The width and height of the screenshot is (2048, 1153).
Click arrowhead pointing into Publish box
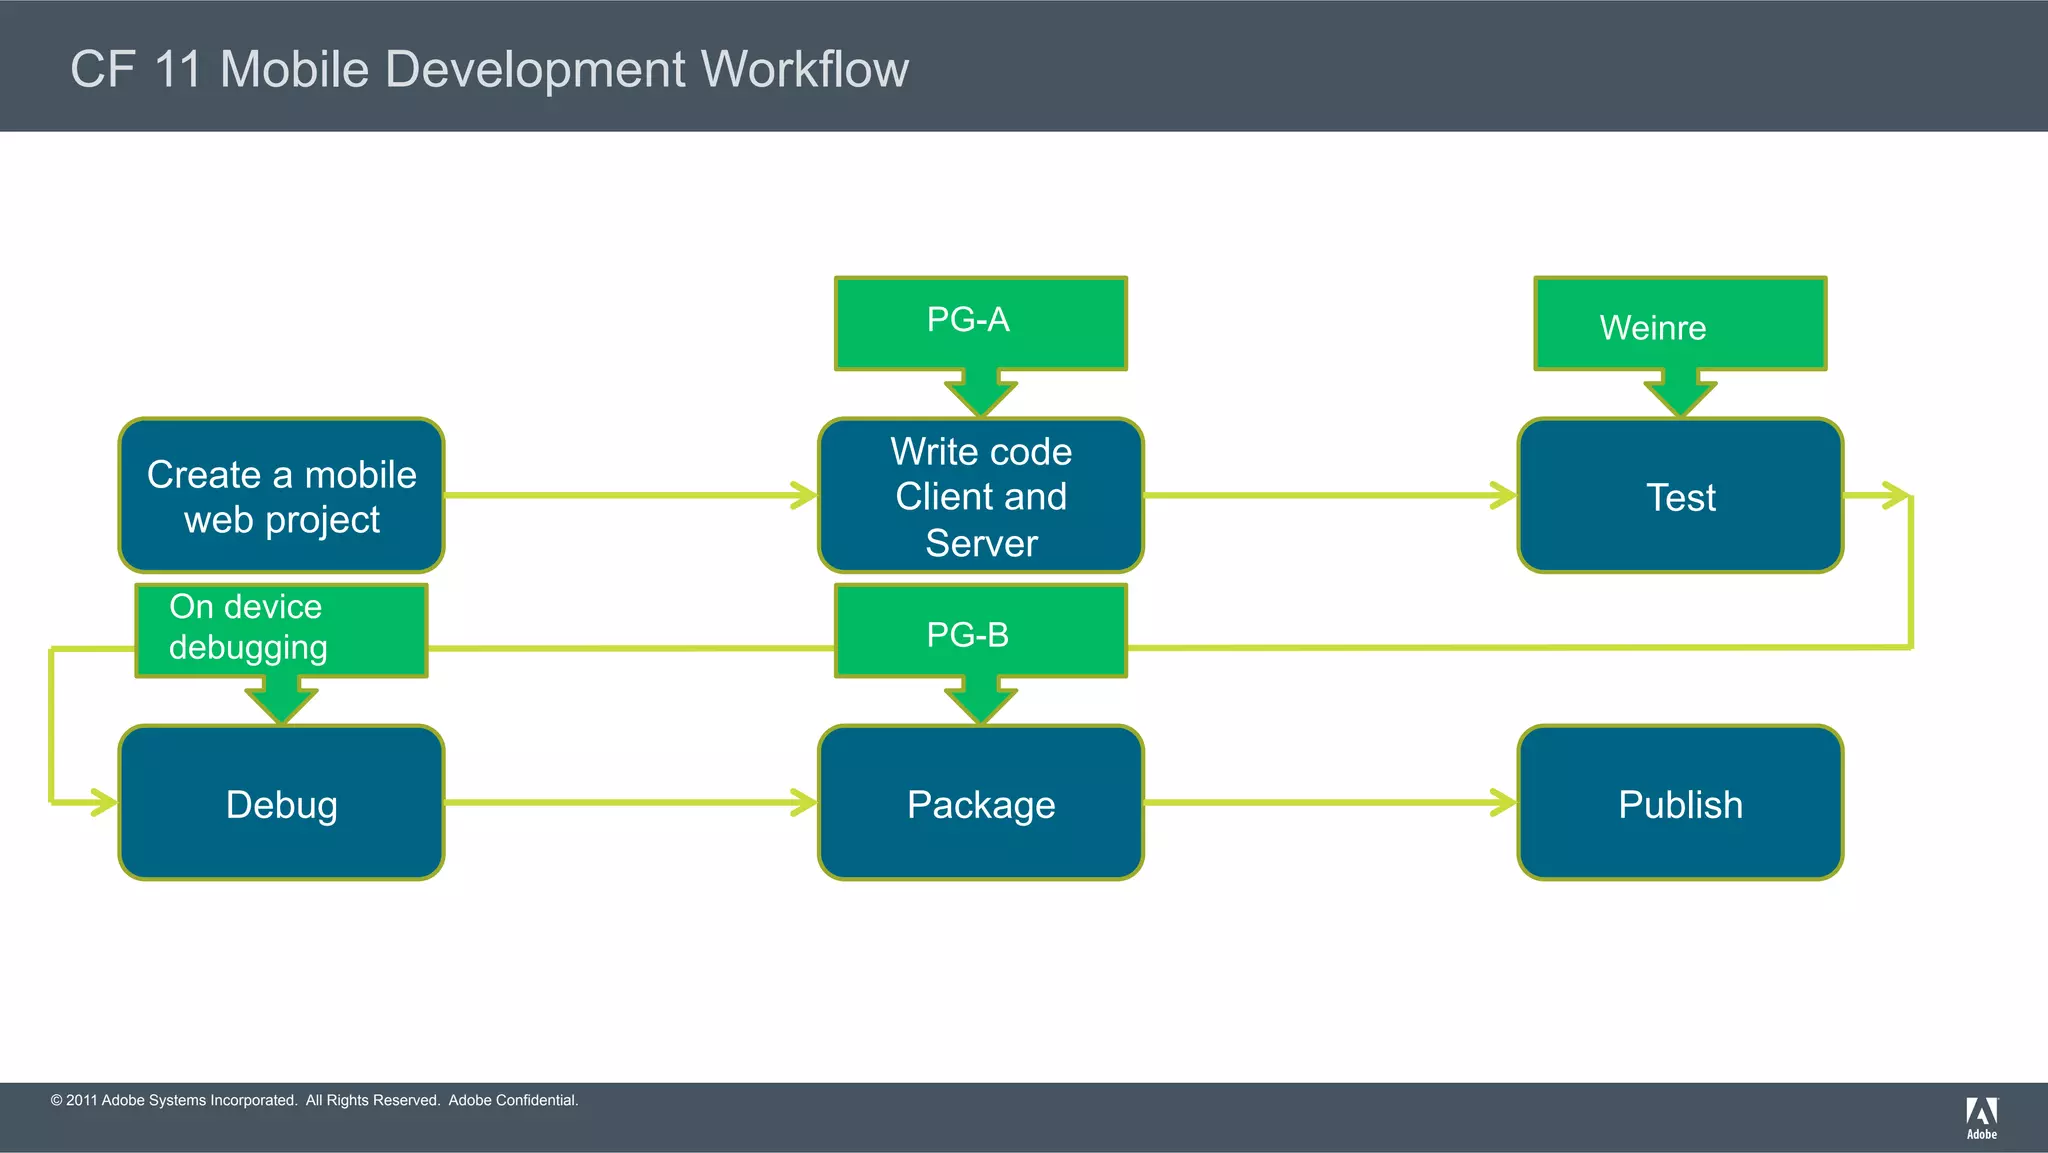(x=1502, y=802)
